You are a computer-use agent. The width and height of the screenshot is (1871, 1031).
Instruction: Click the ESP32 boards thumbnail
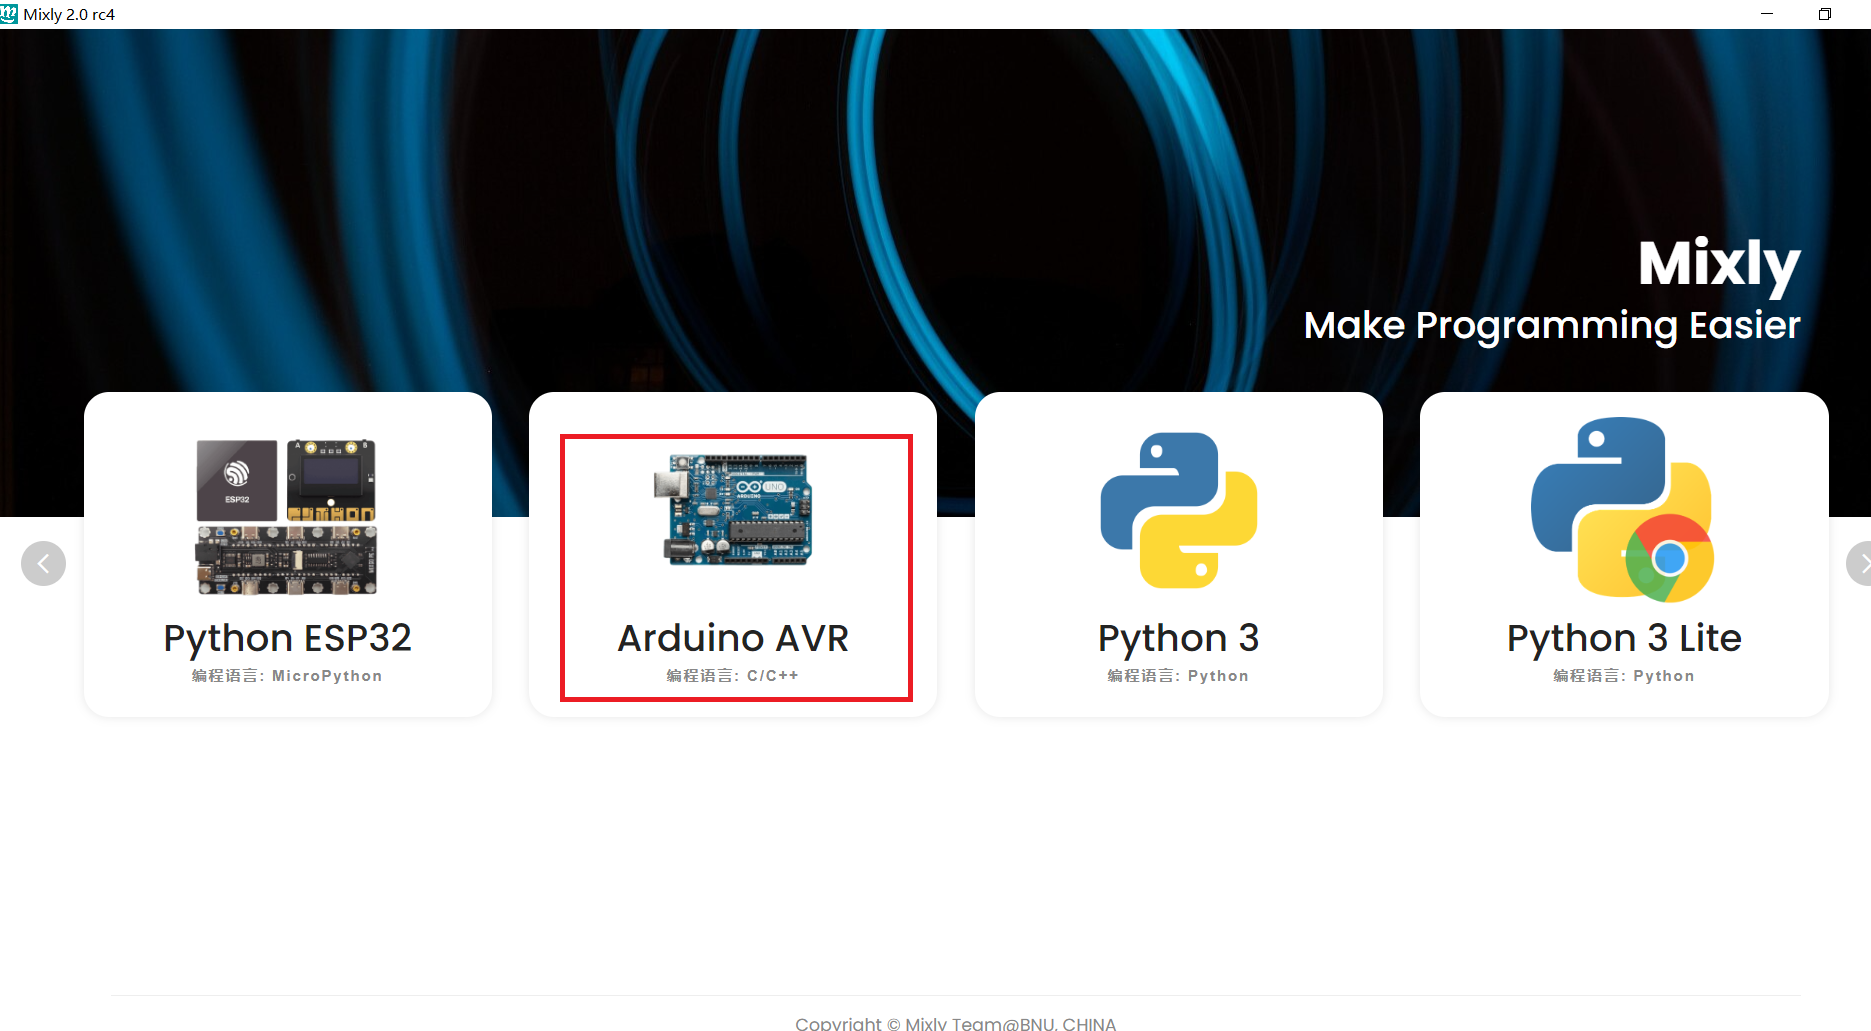point(287,516)
